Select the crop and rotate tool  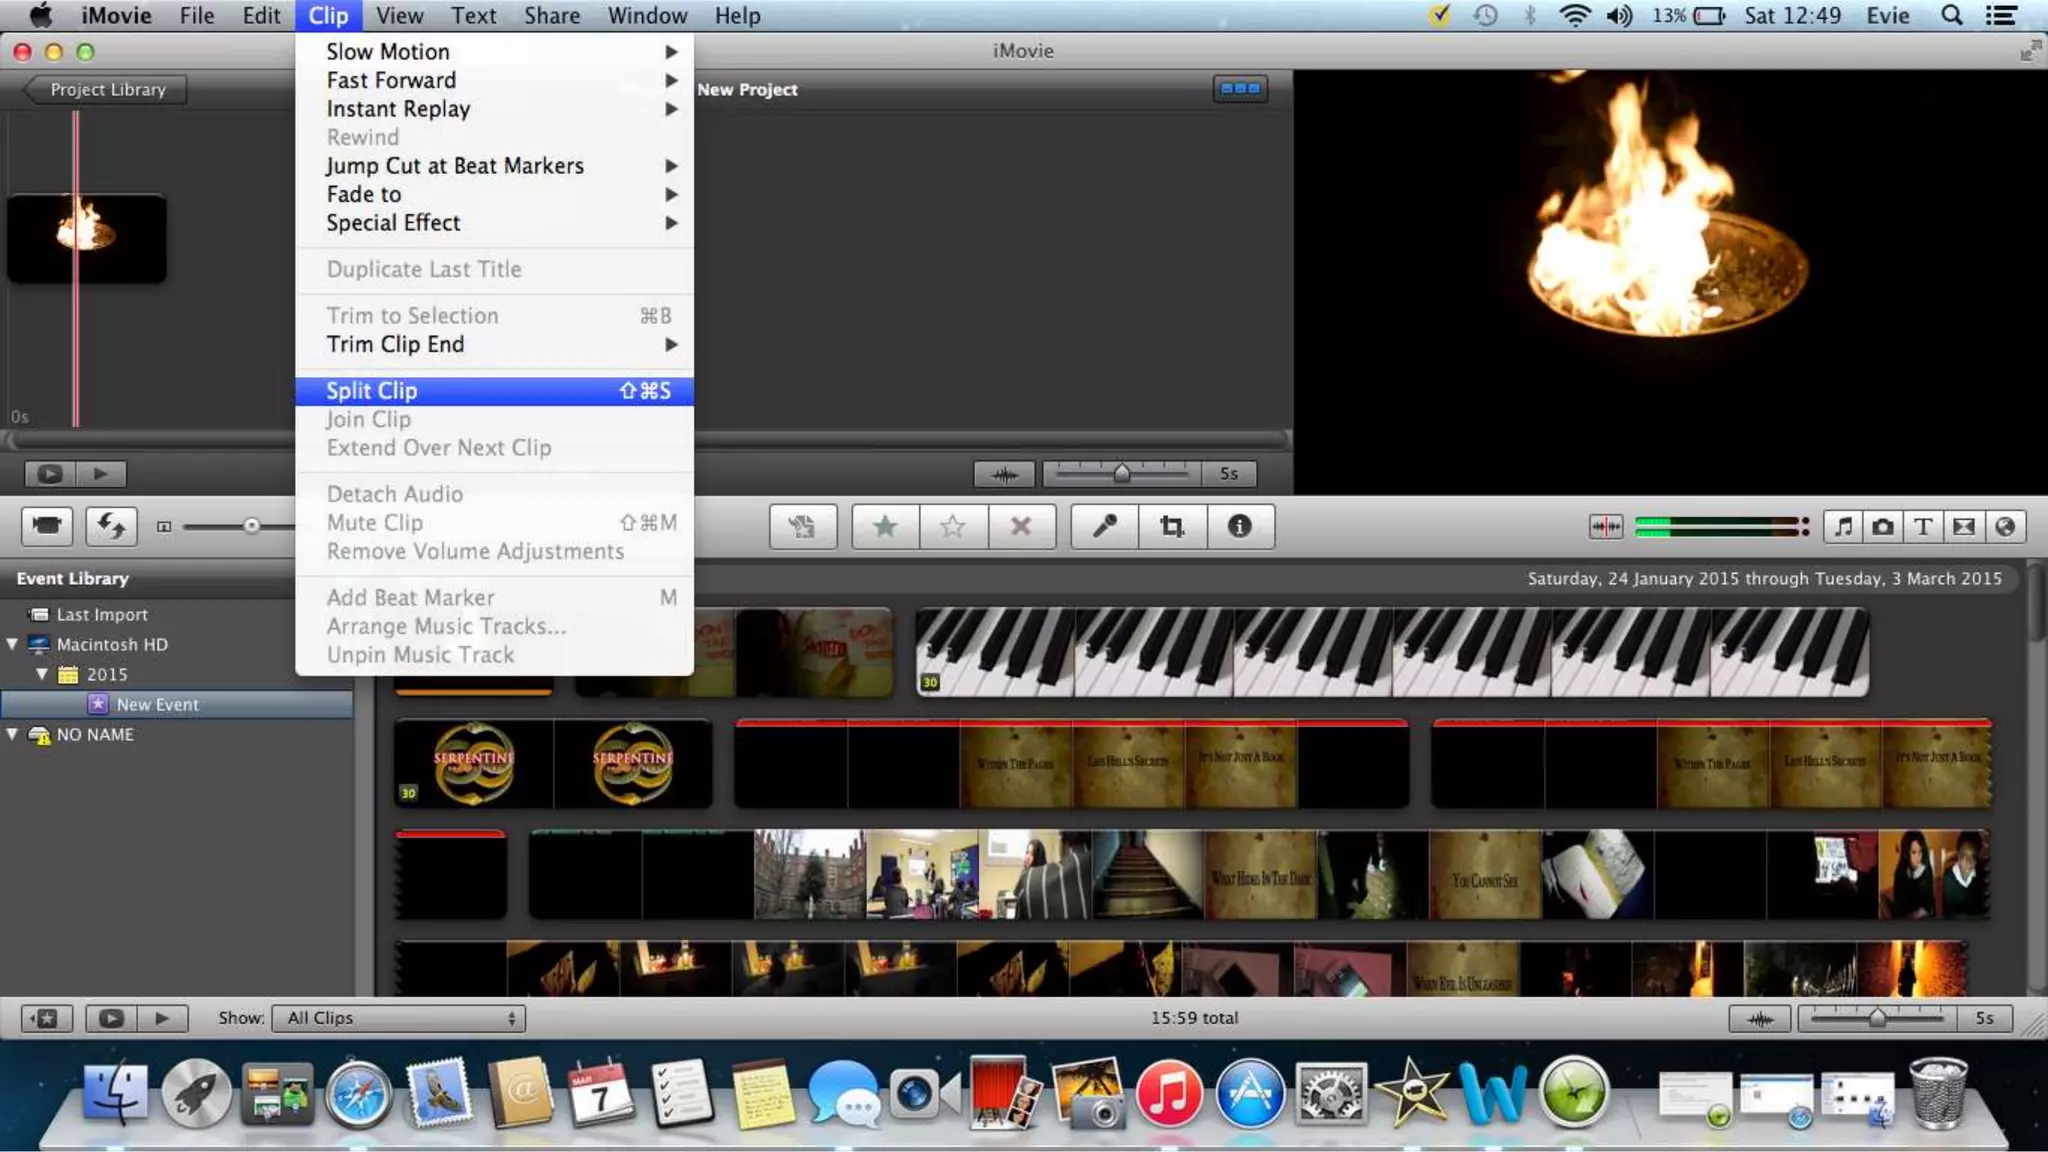(x=1172, y=526)
